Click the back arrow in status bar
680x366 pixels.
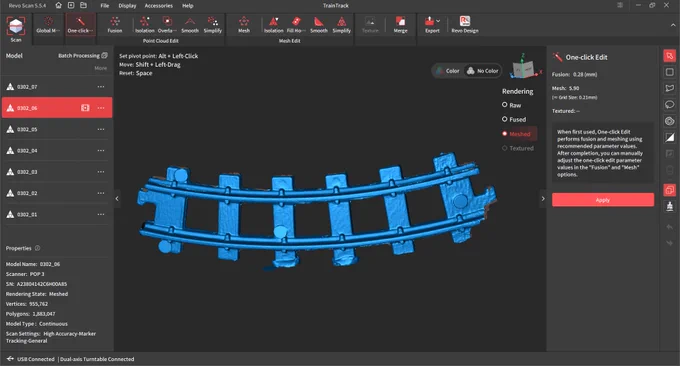click(x=10, y=359)
